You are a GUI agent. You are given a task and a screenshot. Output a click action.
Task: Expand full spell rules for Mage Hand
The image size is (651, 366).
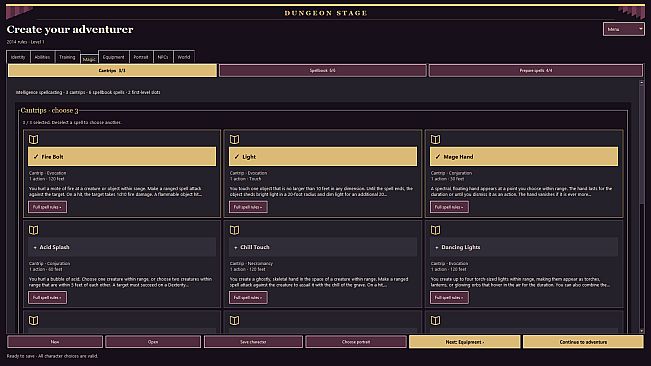click(x=449, y=207)
